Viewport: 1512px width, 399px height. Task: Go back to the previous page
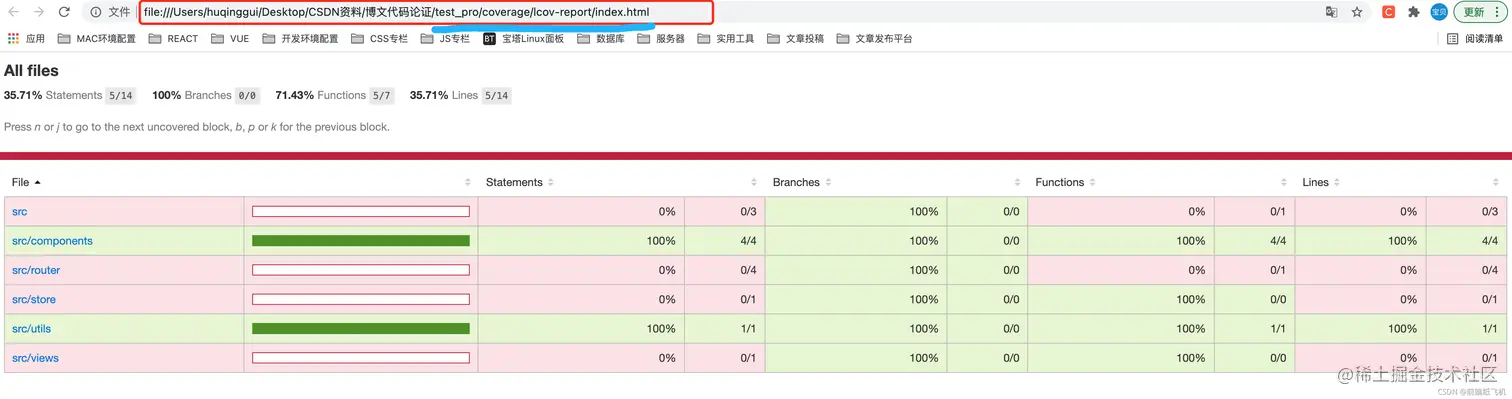coord(14,12)
